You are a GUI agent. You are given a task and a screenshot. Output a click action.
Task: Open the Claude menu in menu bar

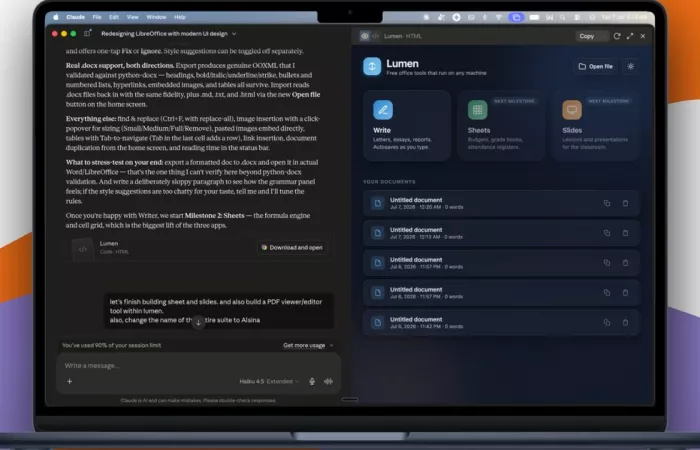tap(75, 17)
